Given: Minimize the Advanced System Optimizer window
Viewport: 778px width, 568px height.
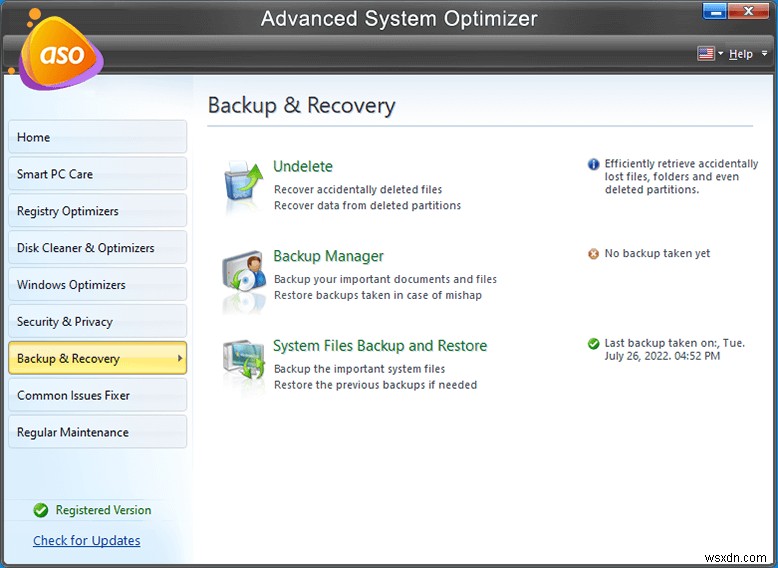Looking at the screenshot, I should point(715,11).
